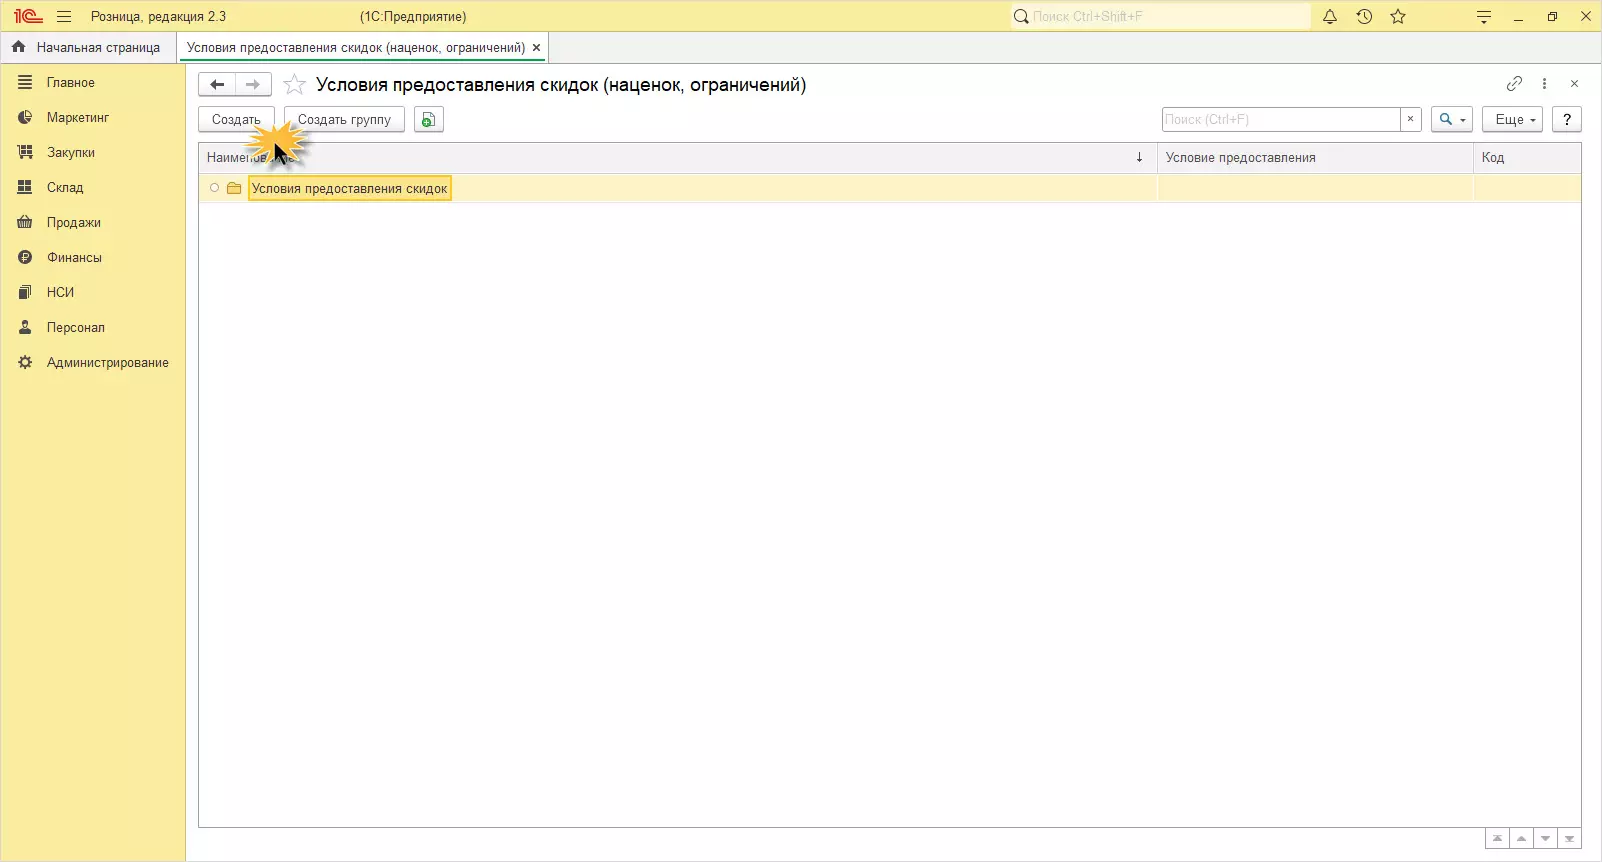Sort by the Наименование column header

point(677,158)
